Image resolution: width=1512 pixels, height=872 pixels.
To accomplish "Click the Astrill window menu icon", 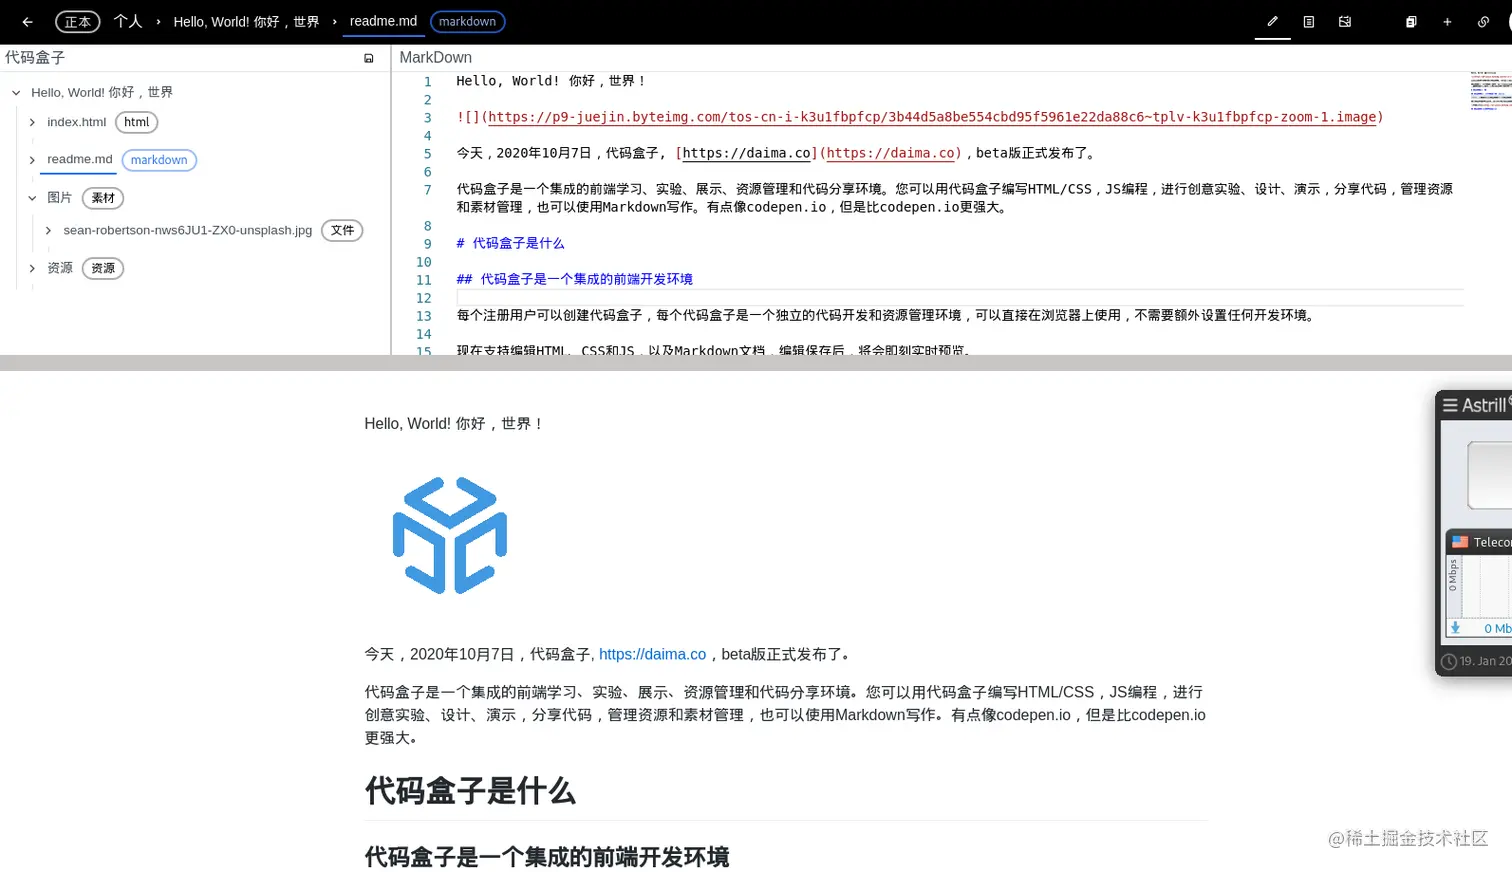I will point(1450,405).
